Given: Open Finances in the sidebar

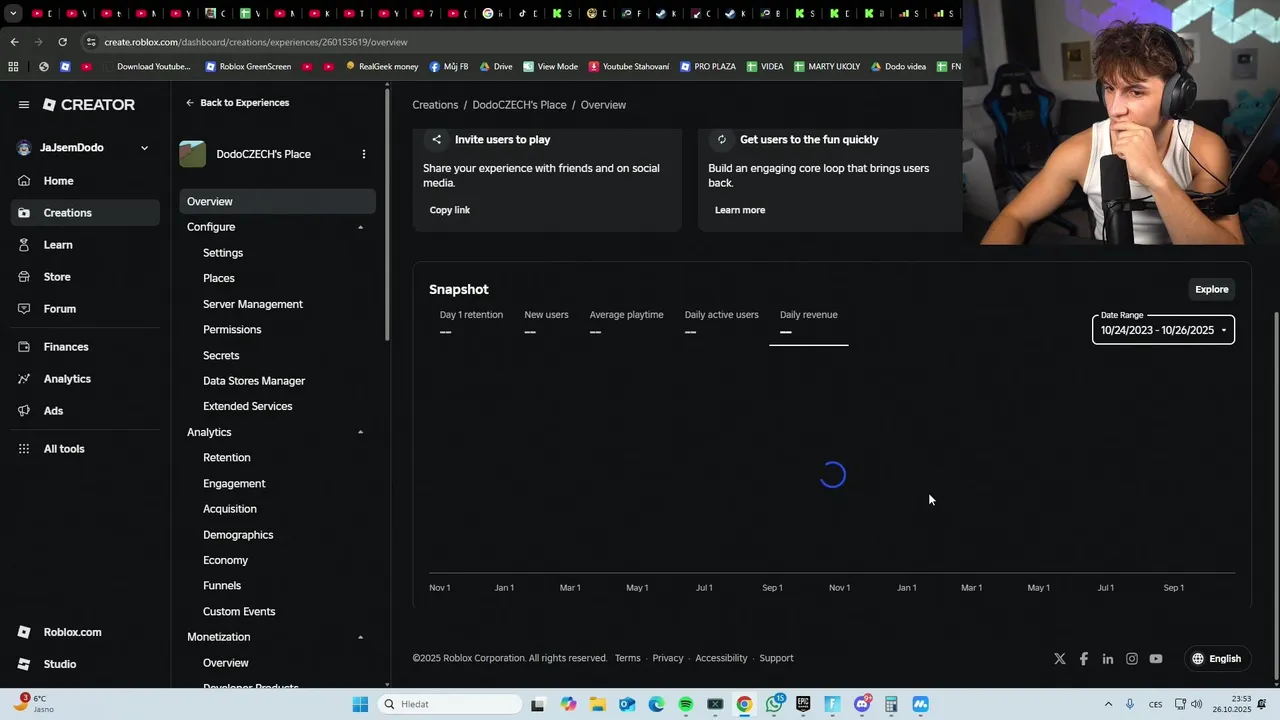Looking at the screenshot, I should [x=66, y=347].
